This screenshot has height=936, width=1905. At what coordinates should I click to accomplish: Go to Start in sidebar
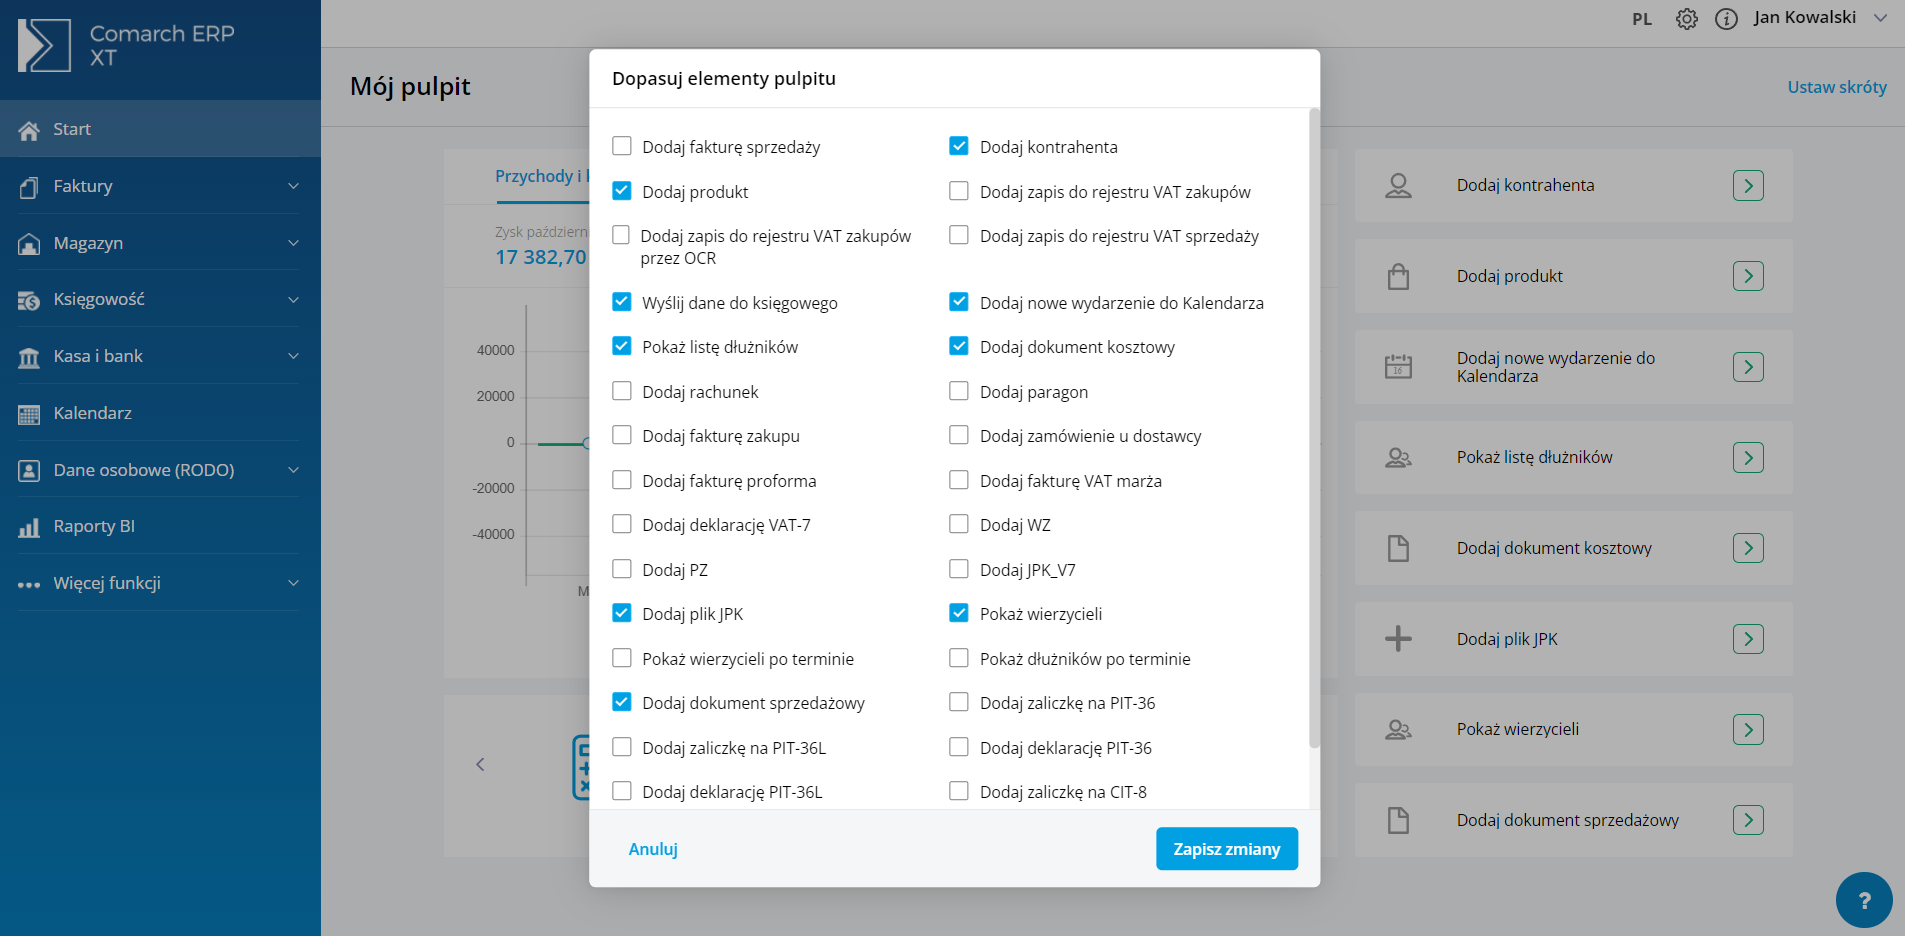coord(160,129)
